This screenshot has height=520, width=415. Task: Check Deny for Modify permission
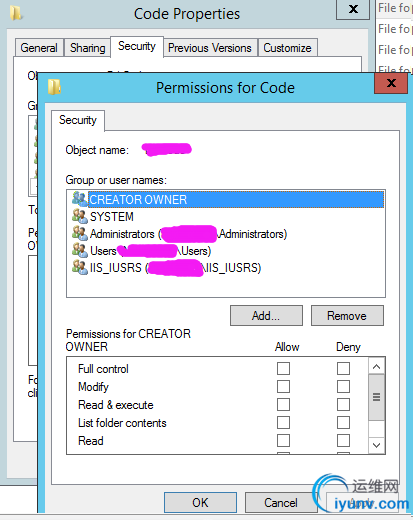tap(343, 387)
